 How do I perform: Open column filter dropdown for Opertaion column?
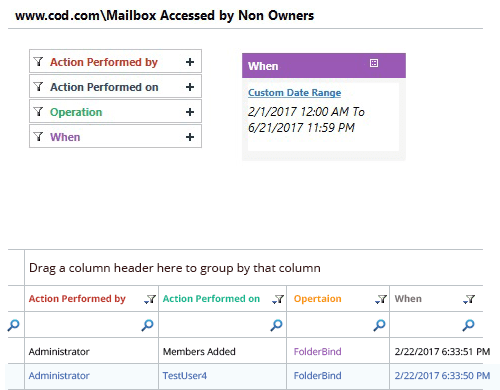click(x=381, y=299)
